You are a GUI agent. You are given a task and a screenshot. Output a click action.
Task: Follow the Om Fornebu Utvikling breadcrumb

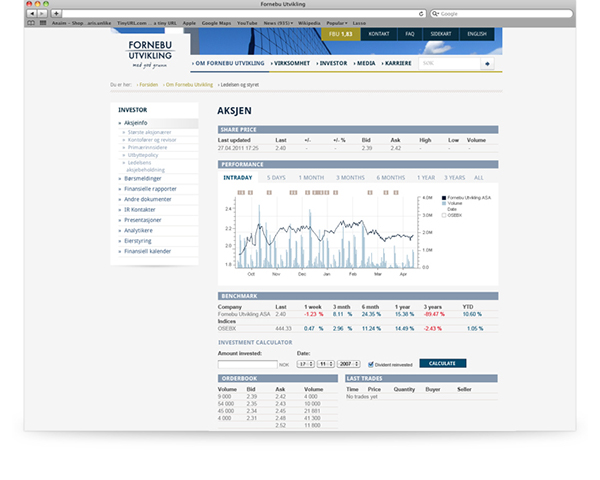[189, 85]
